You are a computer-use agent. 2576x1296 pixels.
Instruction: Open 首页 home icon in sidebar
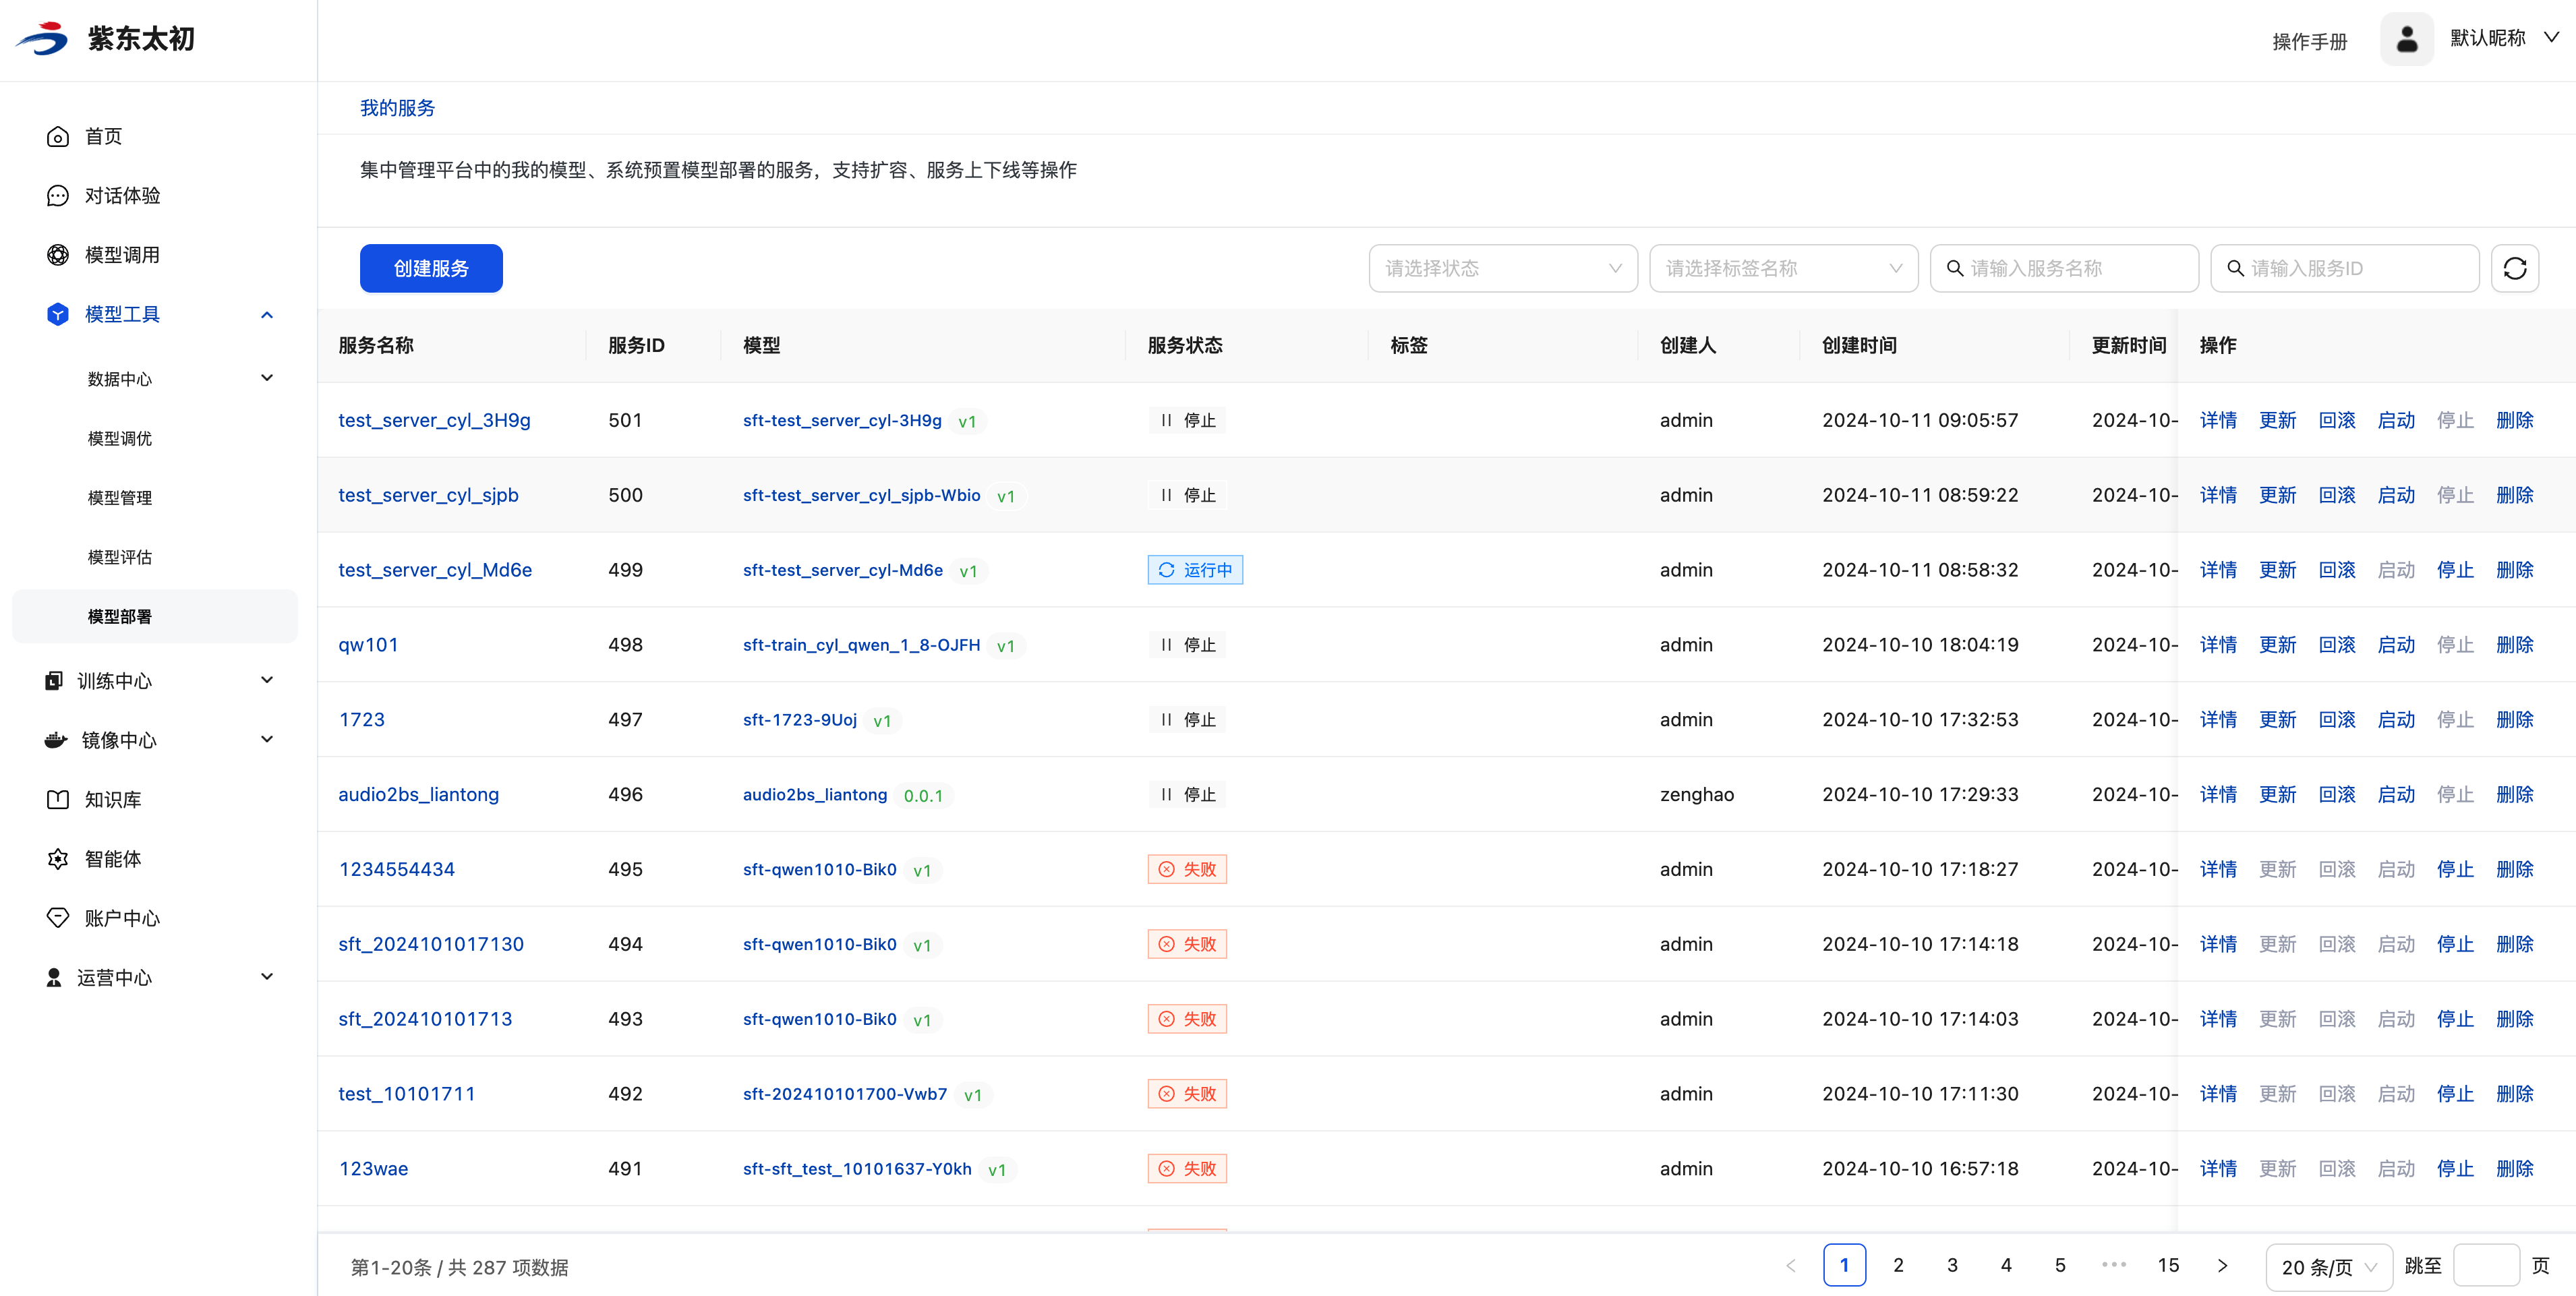point(58,137)
